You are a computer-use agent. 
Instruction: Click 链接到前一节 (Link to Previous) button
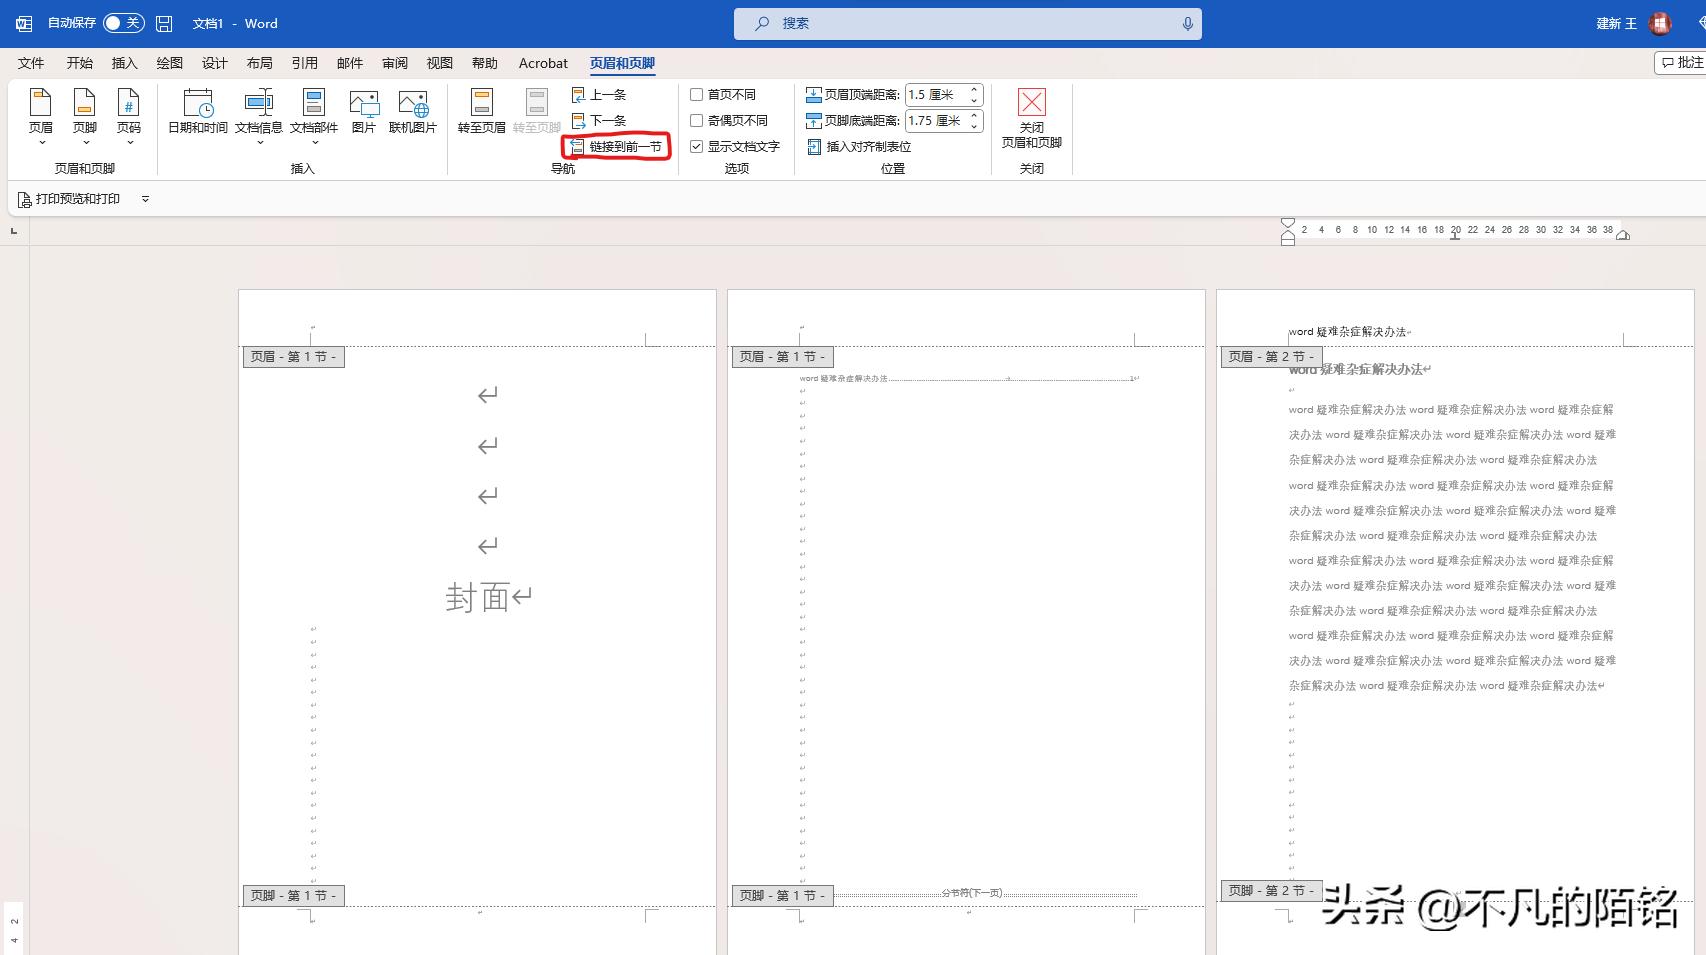616,147
